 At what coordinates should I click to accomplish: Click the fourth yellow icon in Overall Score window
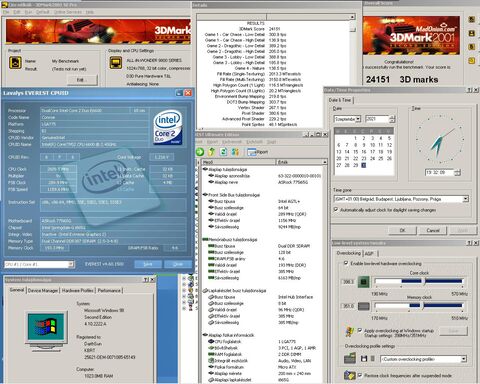point(472,60)
